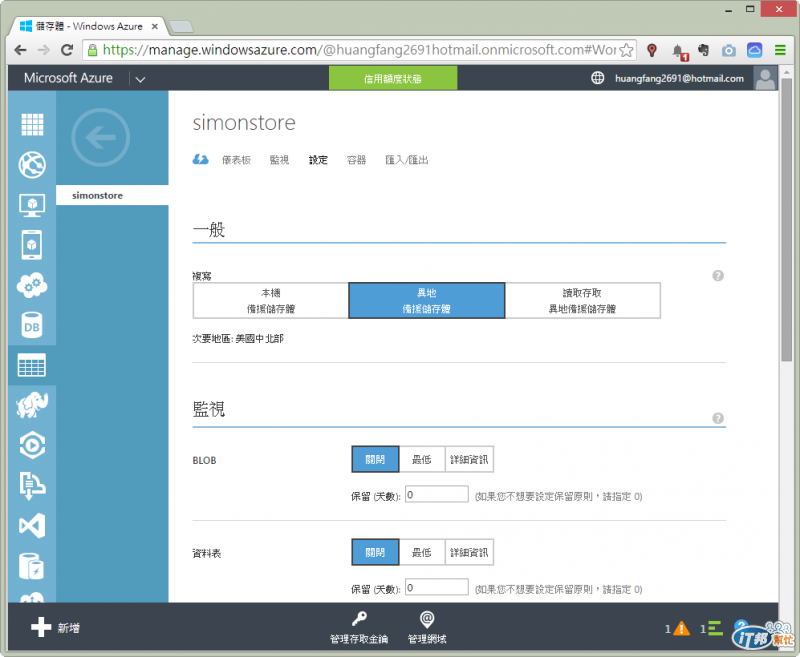Click huangfang2691@hotmail.com account link
Viewport: 800px width, 657px height.
(679, 78)
